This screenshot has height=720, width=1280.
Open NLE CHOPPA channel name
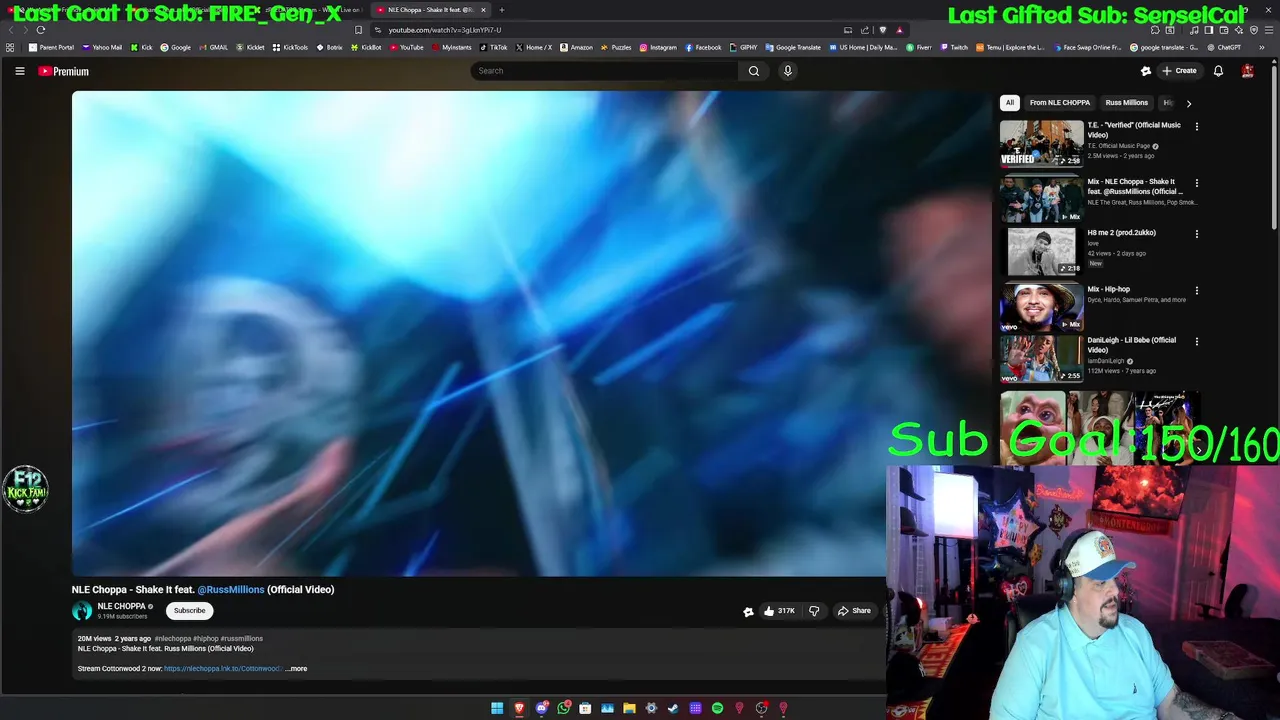pyautogui.click(x=122, y=606)
